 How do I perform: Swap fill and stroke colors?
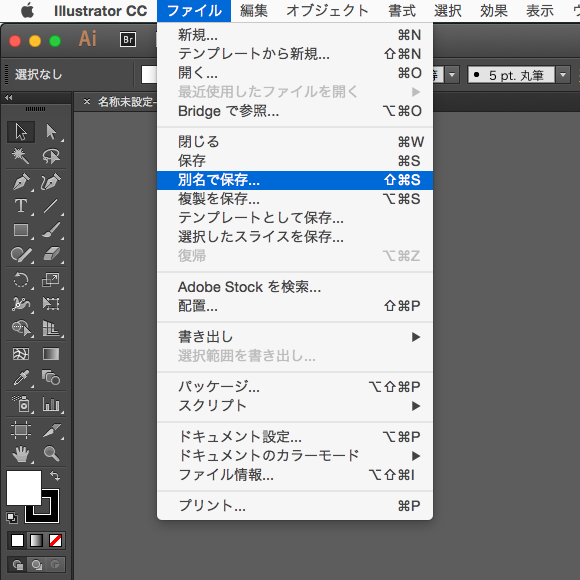click(55, 476)
